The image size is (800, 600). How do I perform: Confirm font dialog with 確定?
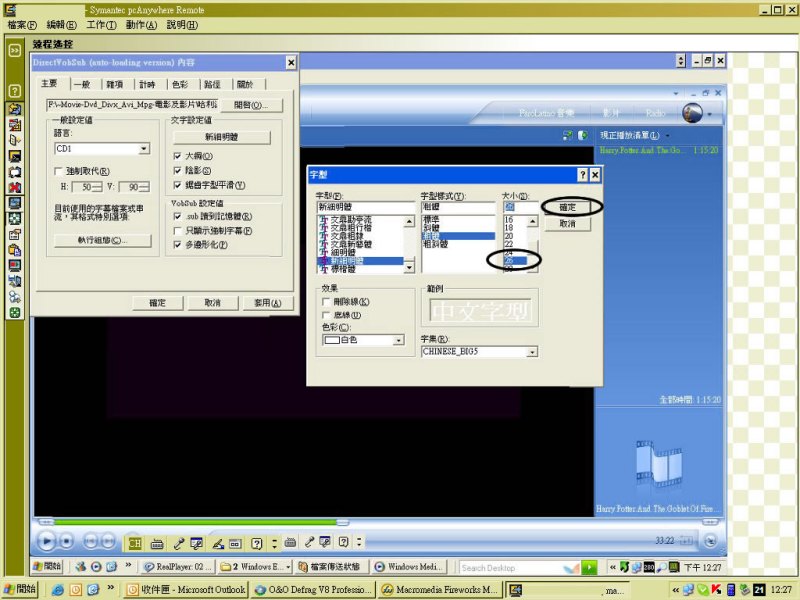point(567,207)
